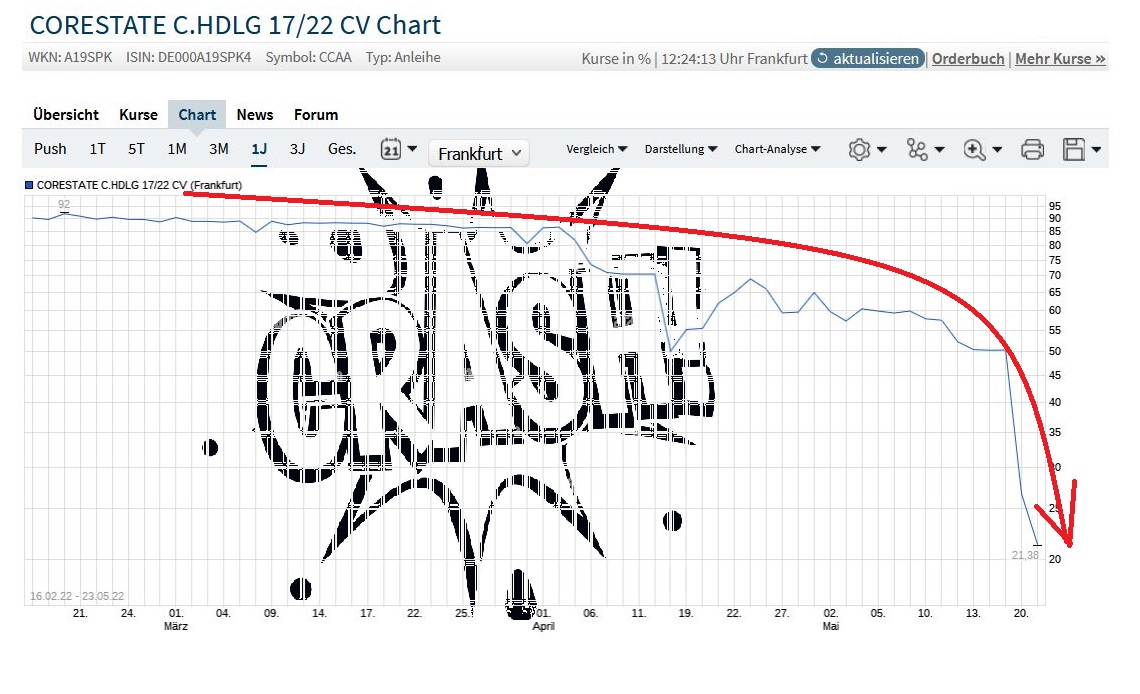
Task: Open the Darstellung dropdown menu
Action: [680, 149]
